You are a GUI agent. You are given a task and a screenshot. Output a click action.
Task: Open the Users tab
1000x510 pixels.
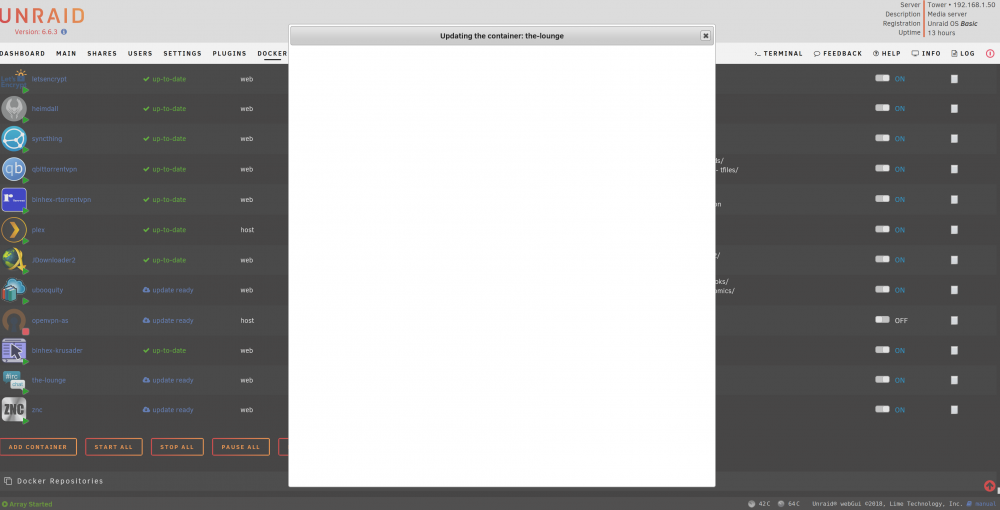click(x=140, y=54)
